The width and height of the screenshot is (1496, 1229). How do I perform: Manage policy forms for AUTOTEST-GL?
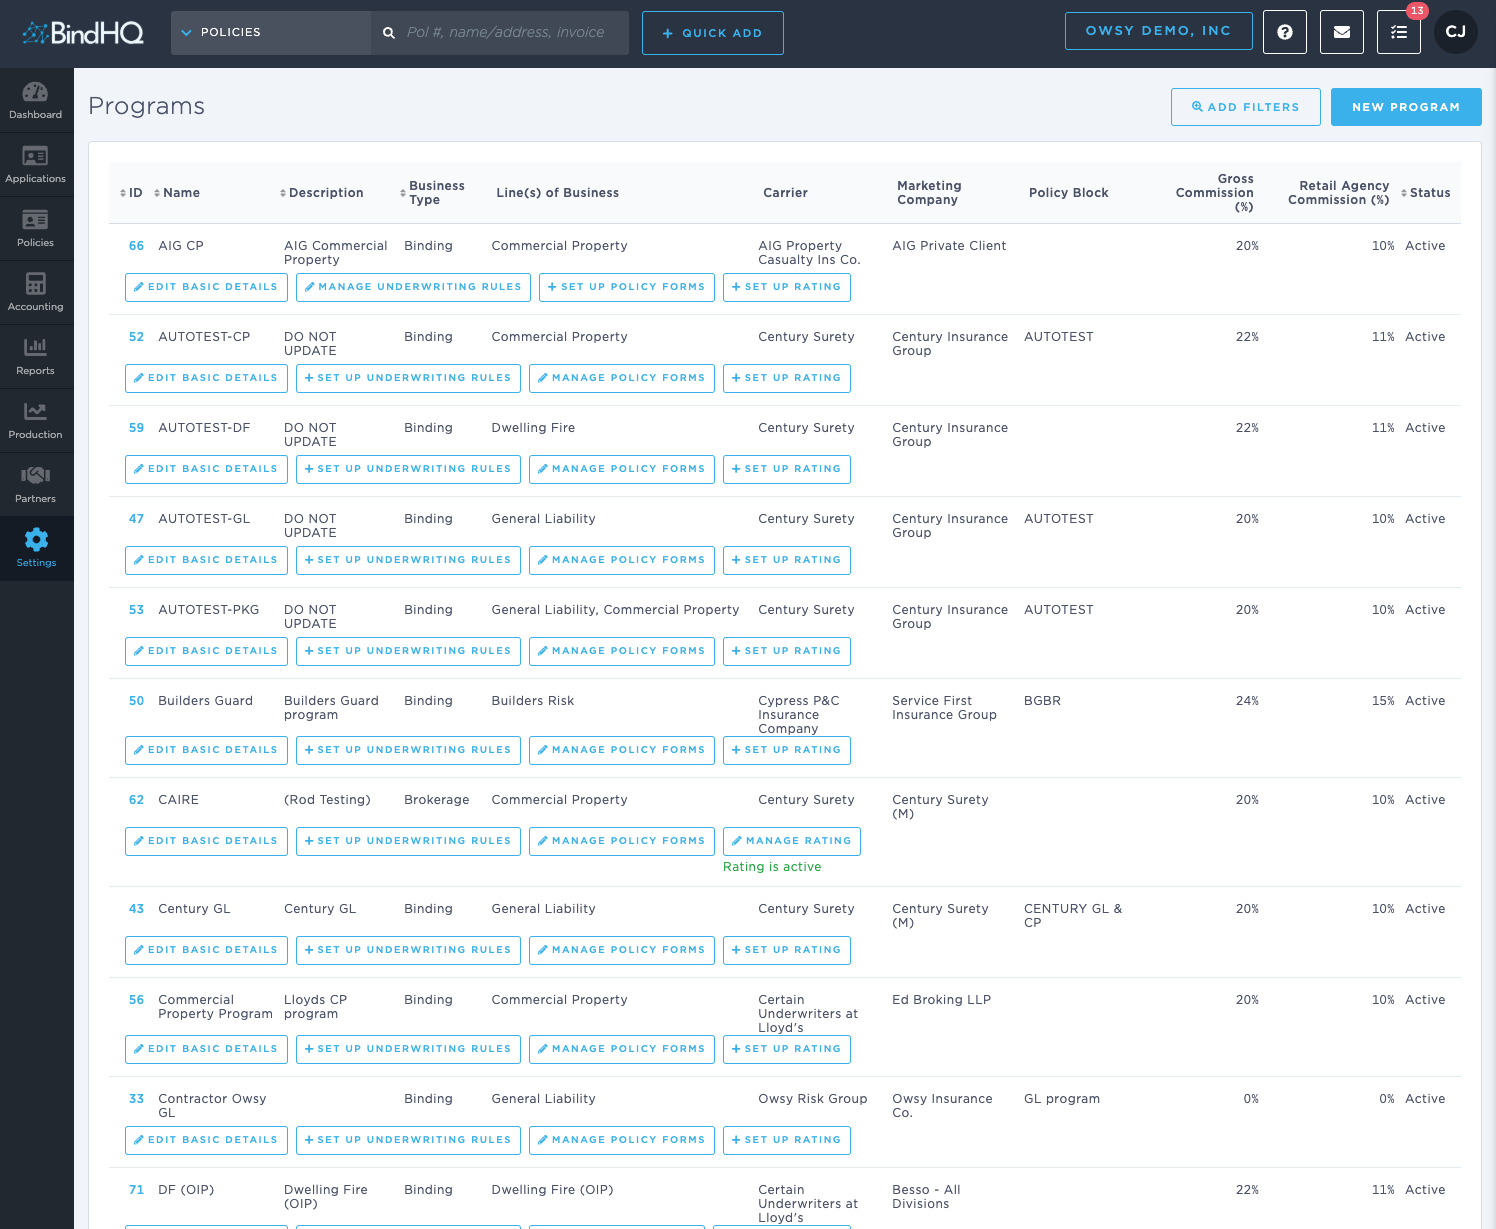click(622, 560)
